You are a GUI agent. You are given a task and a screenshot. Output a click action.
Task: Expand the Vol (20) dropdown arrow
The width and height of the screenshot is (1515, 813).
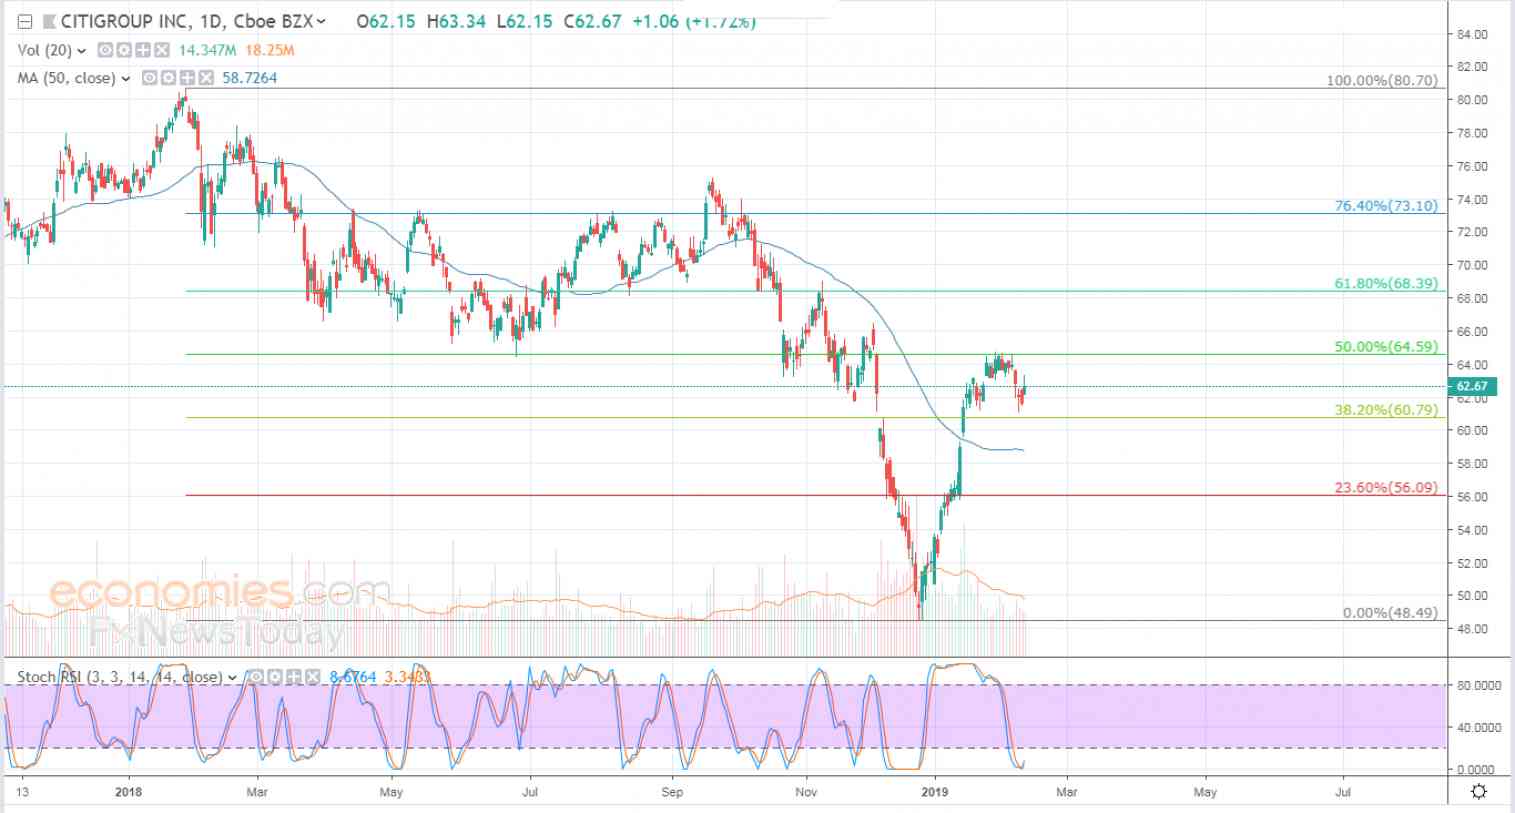click(80, 51)
